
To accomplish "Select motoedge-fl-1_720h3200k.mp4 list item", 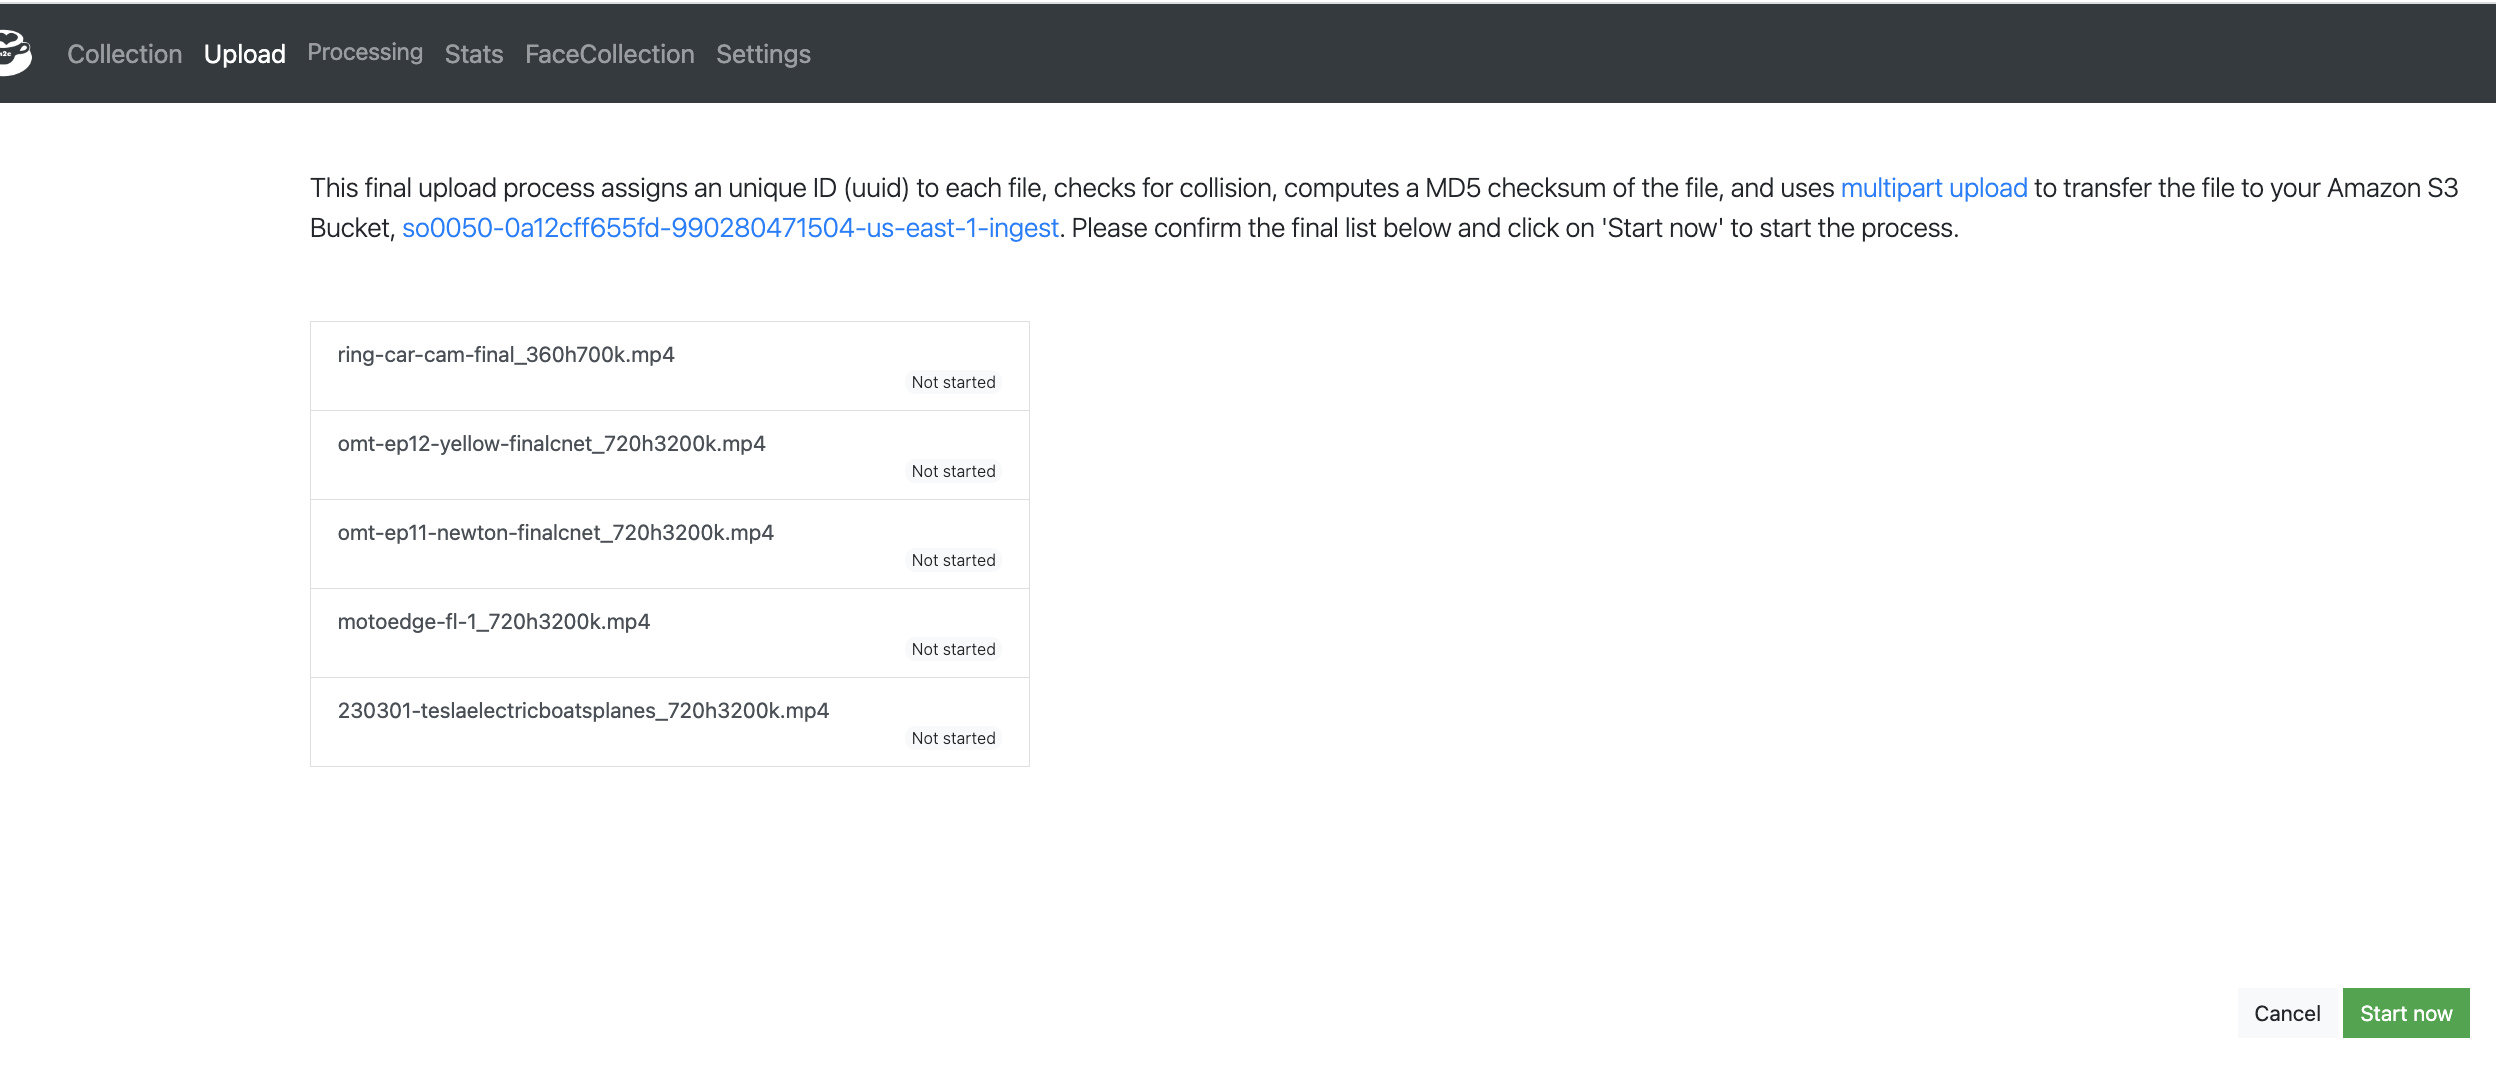I will [493, 622].
